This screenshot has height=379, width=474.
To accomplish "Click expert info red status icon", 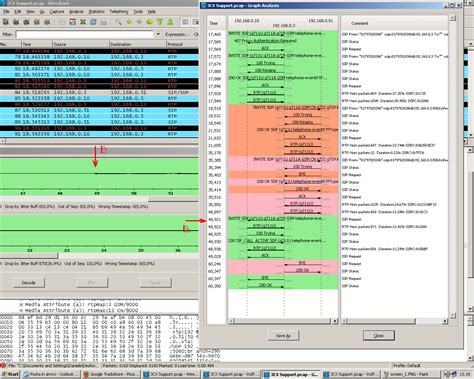I will click(3, 366).
